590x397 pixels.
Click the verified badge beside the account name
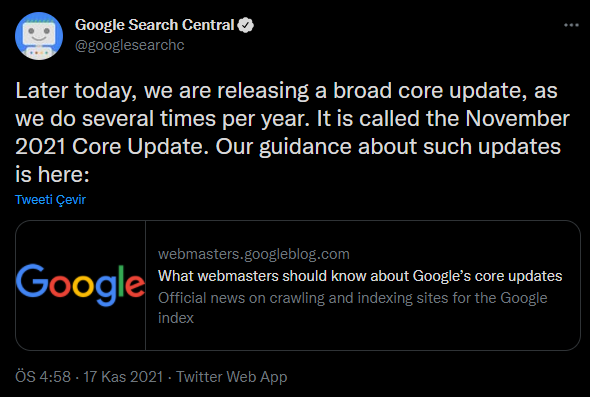246,25
